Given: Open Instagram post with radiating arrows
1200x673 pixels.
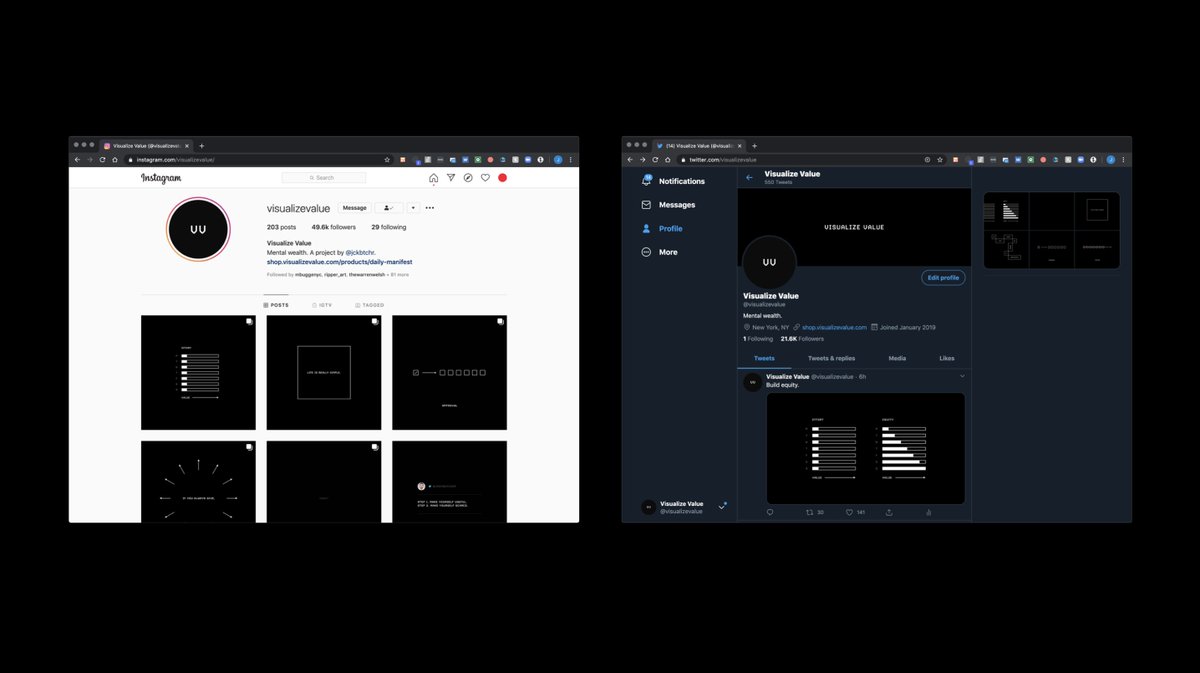Looking at the screenshot, I should click(x=198, y=482).
